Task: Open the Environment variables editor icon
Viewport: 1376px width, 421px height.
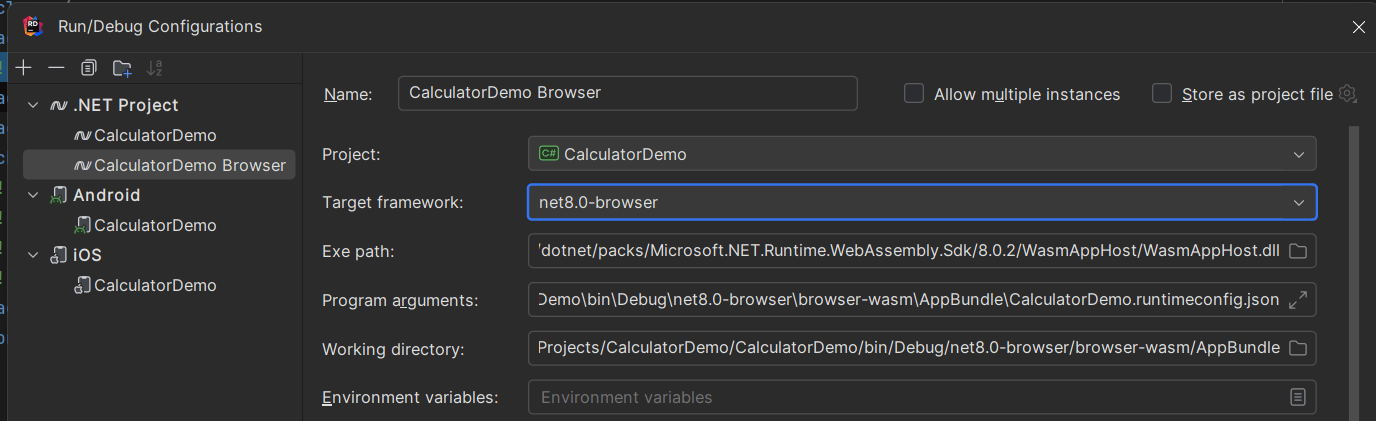Action: pos(1298,397)
